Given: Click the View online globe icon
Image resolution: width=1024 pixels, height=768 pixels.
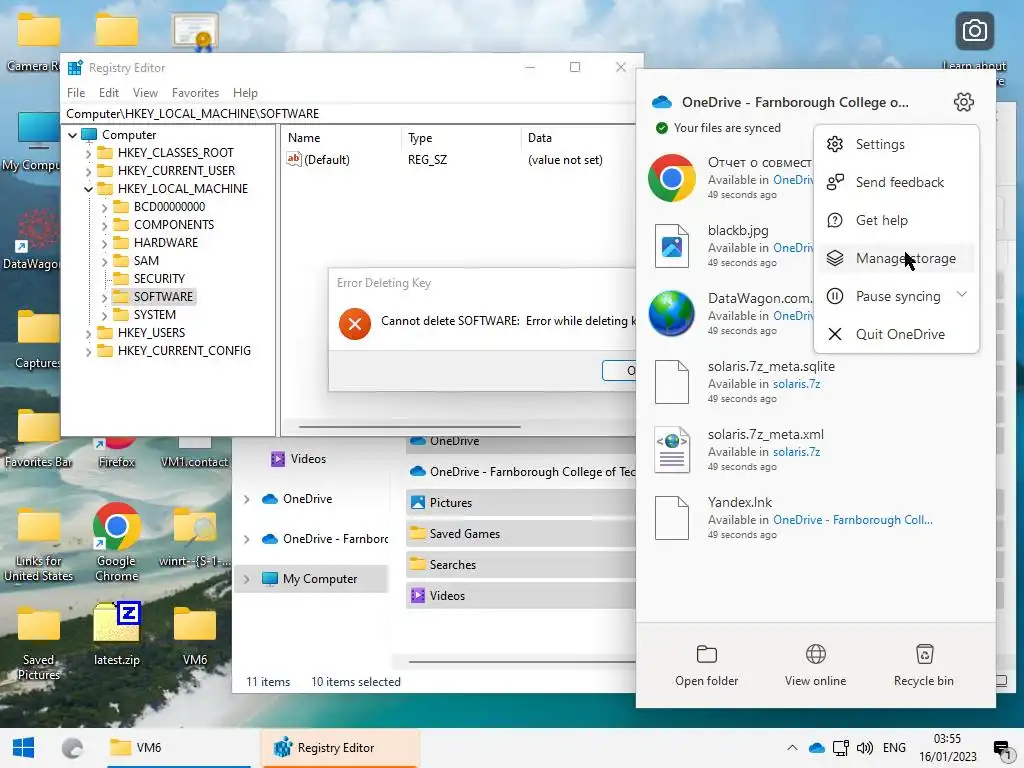Looking at the screenshot, I should tap(816, 654).
